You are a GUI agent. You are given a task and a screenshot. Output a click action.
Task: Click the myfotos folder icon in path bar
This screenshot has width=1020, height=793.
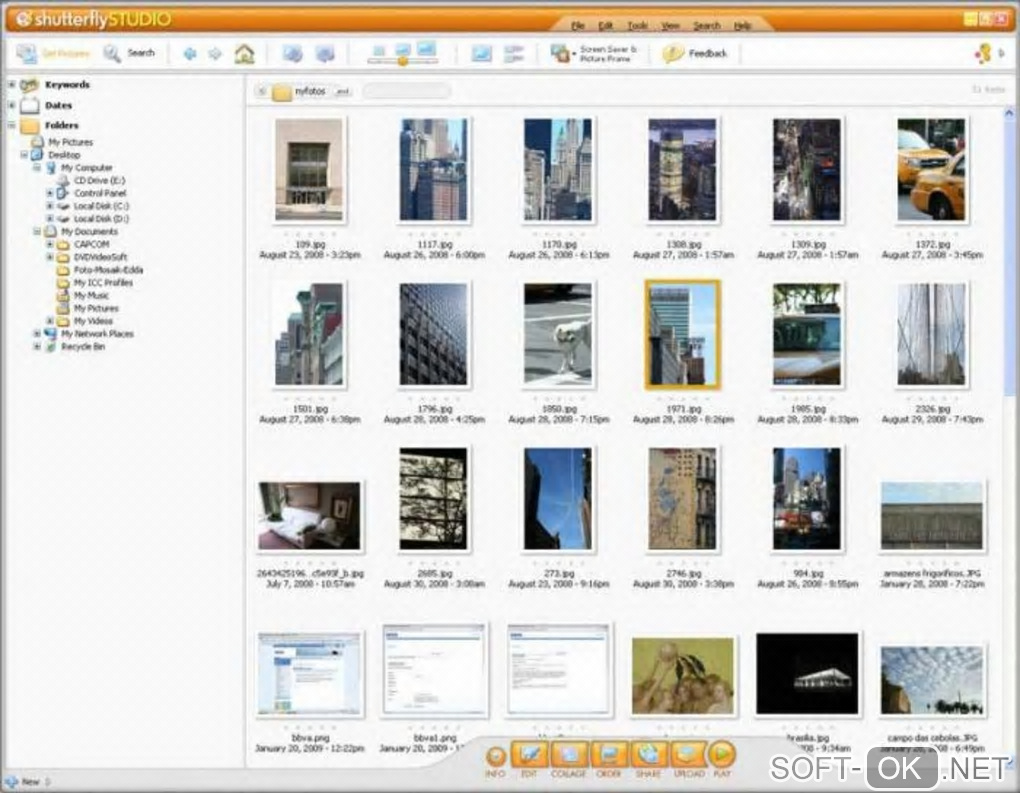(x=282, y=92)
